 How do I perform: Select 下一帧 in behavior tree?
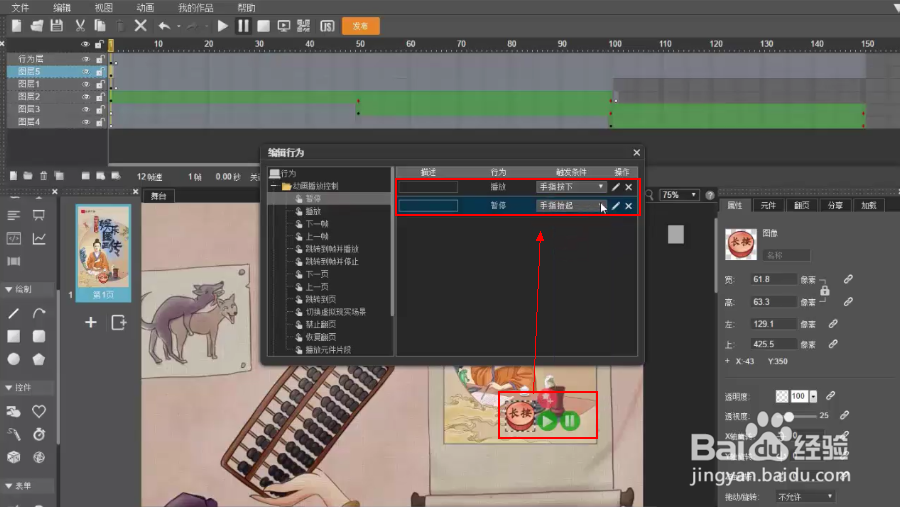pyautogui.click(x=317, y=224)
